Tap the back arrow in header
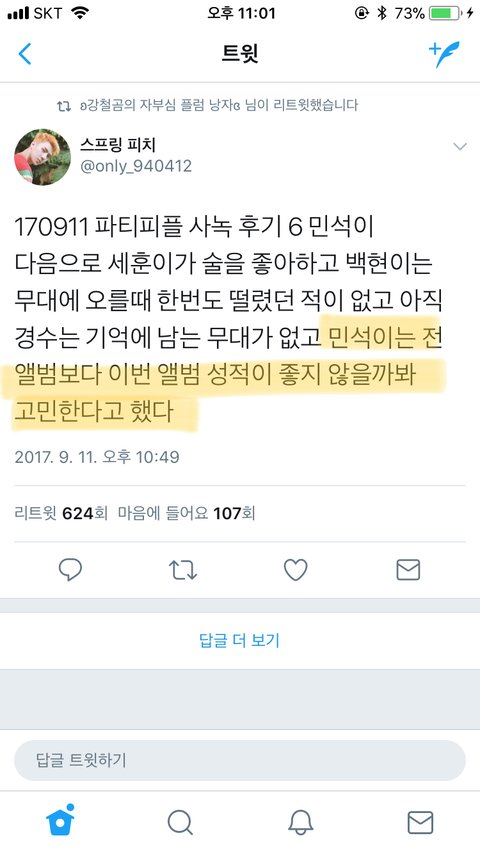This screenshot has height=854, width=480. pos(25,54)
